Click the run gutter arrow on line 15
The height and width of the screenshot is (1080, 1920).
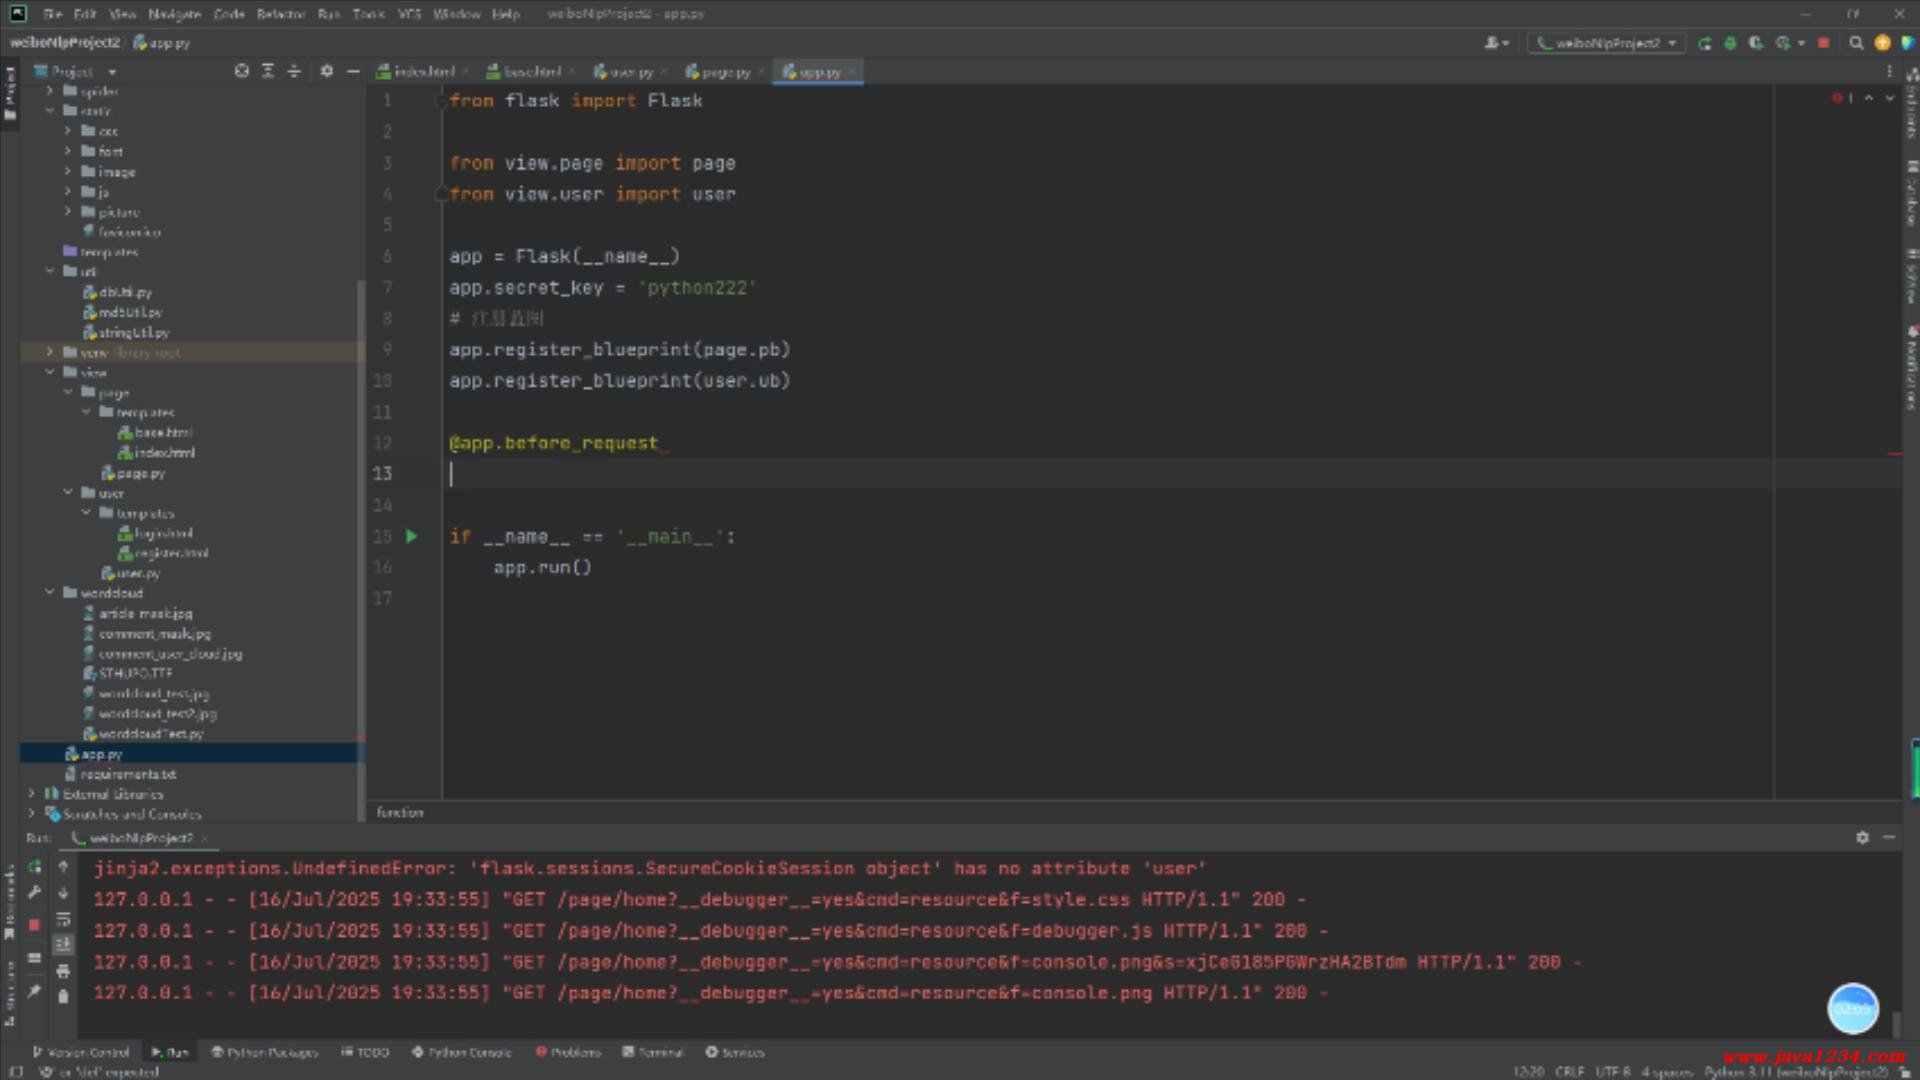click(x=411, y=537)
